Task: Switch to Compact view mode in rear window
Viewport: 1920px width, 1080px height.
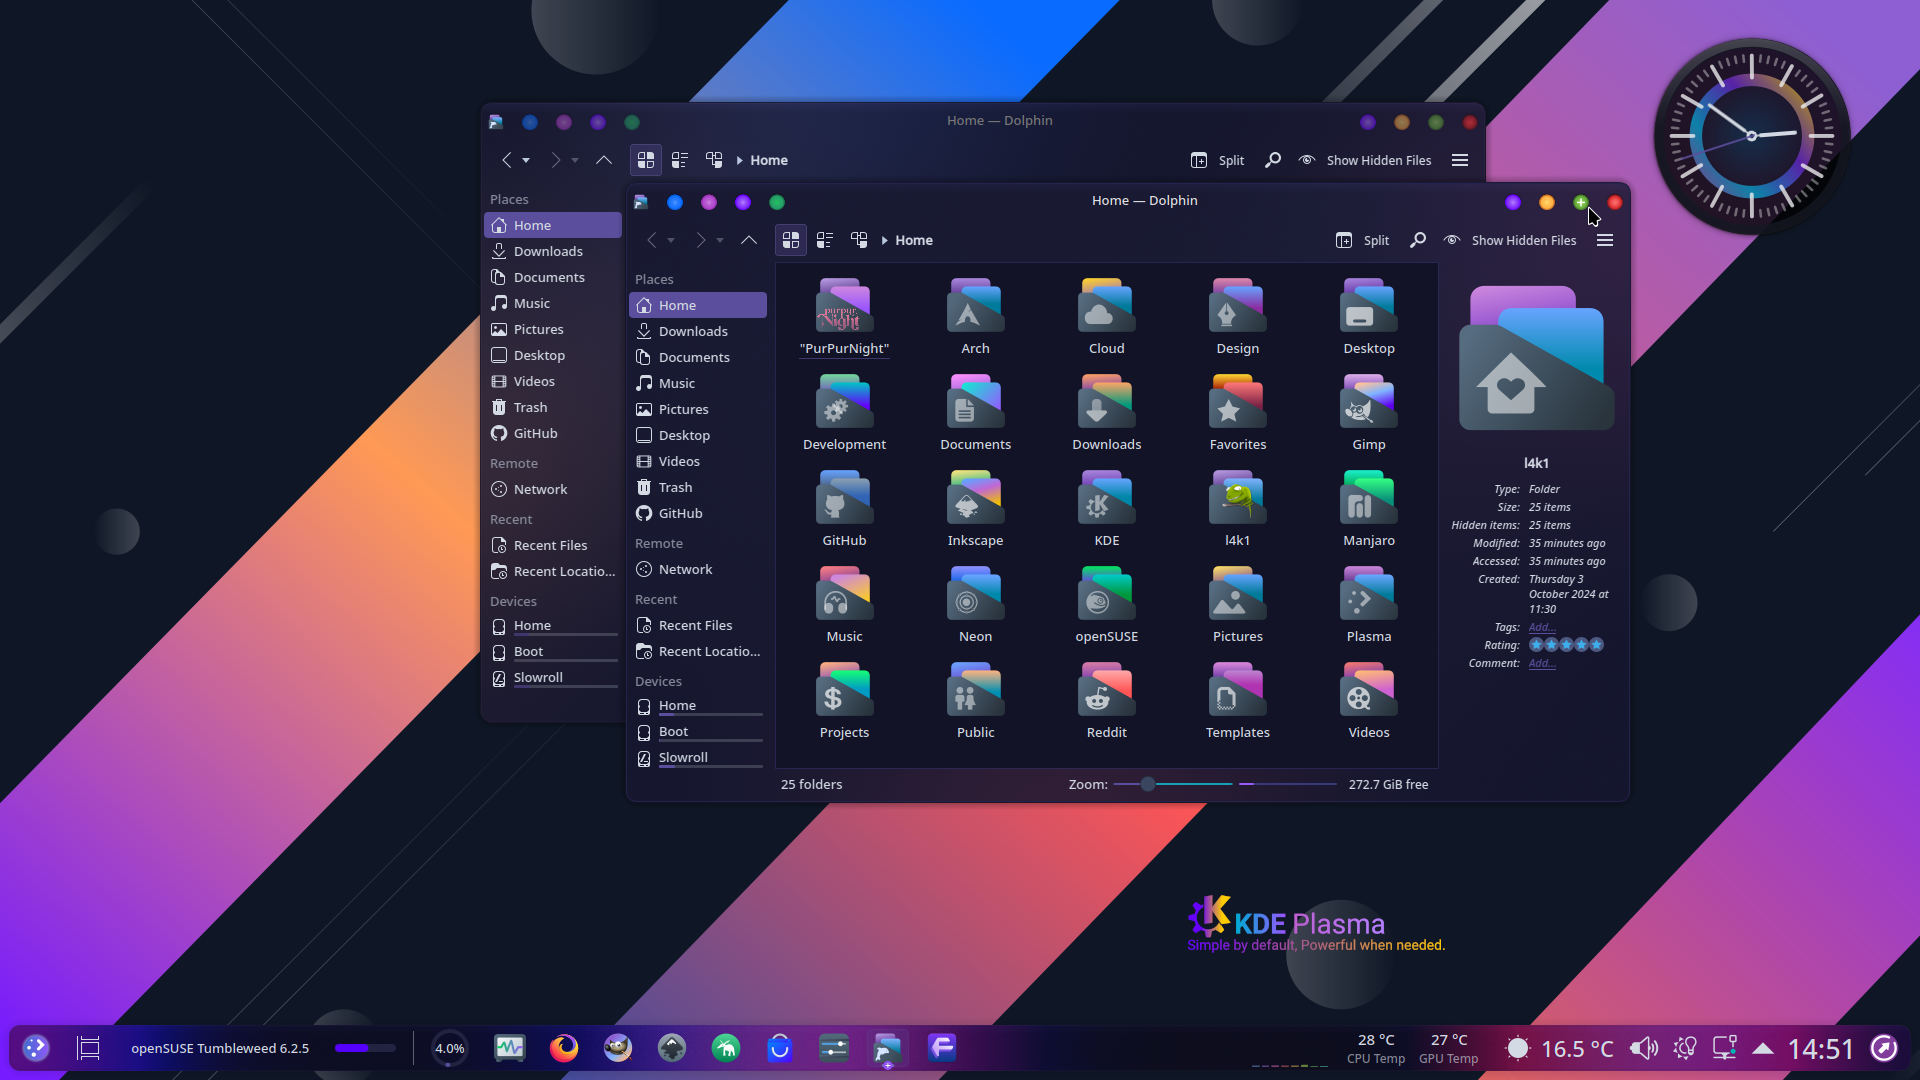Action: [x=680, y=160]
